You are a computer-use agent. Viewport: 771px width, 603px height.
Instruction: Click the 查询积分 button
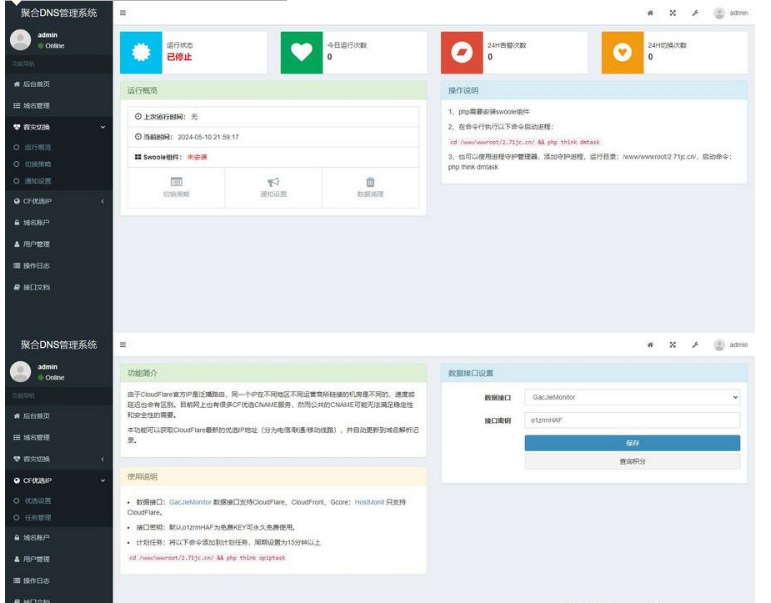[632, 462]
